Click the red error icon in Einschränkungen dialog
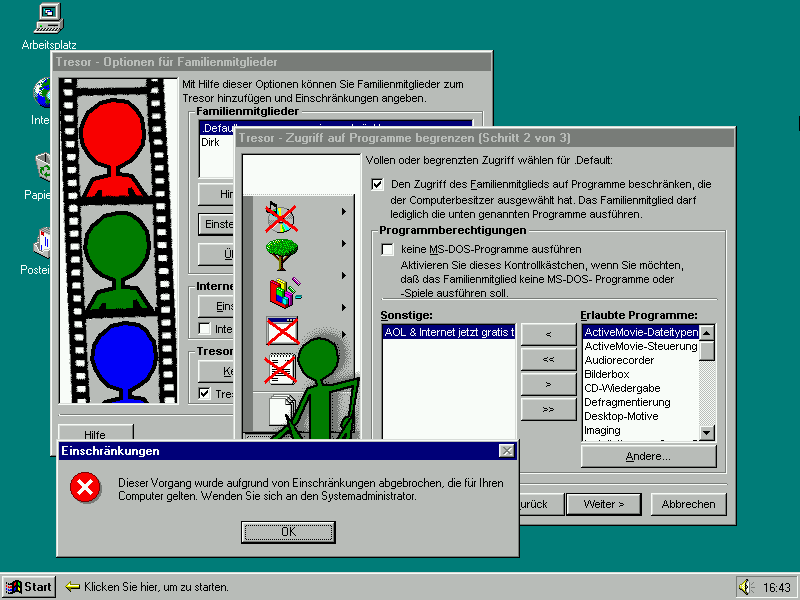This screenshot has height=600, width=800. pos(86,488)
